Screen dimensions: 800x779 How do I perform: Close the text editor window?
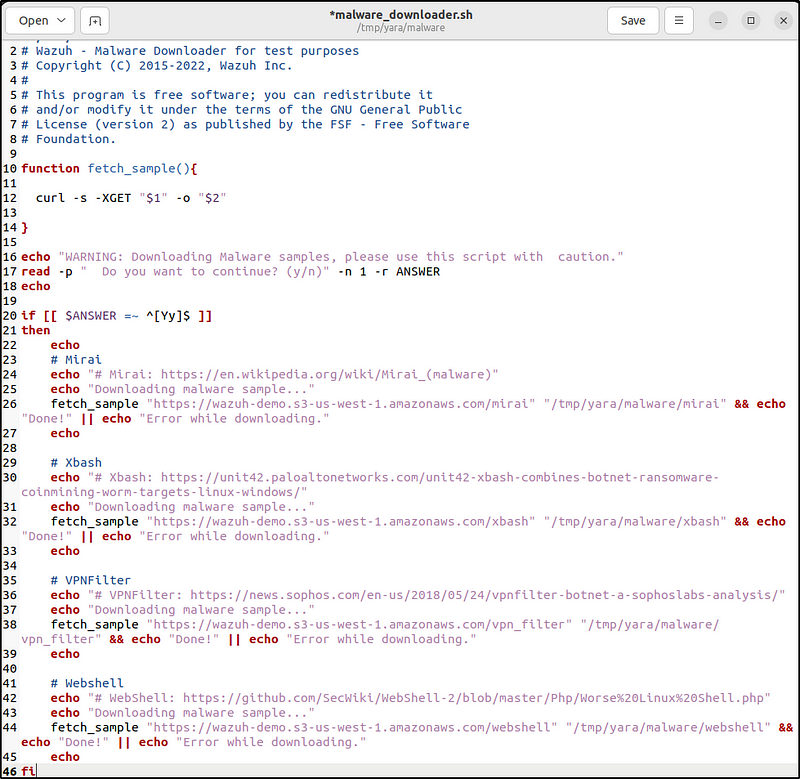[x=780, y=20]
